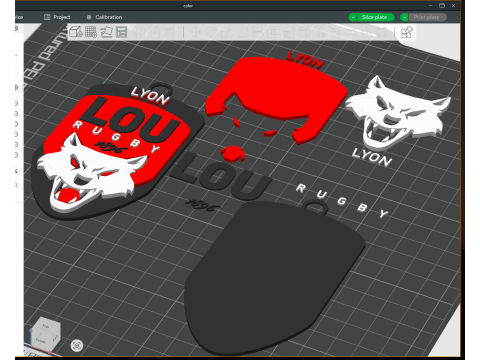Click the Front face of the view cube

click(41, 340)
